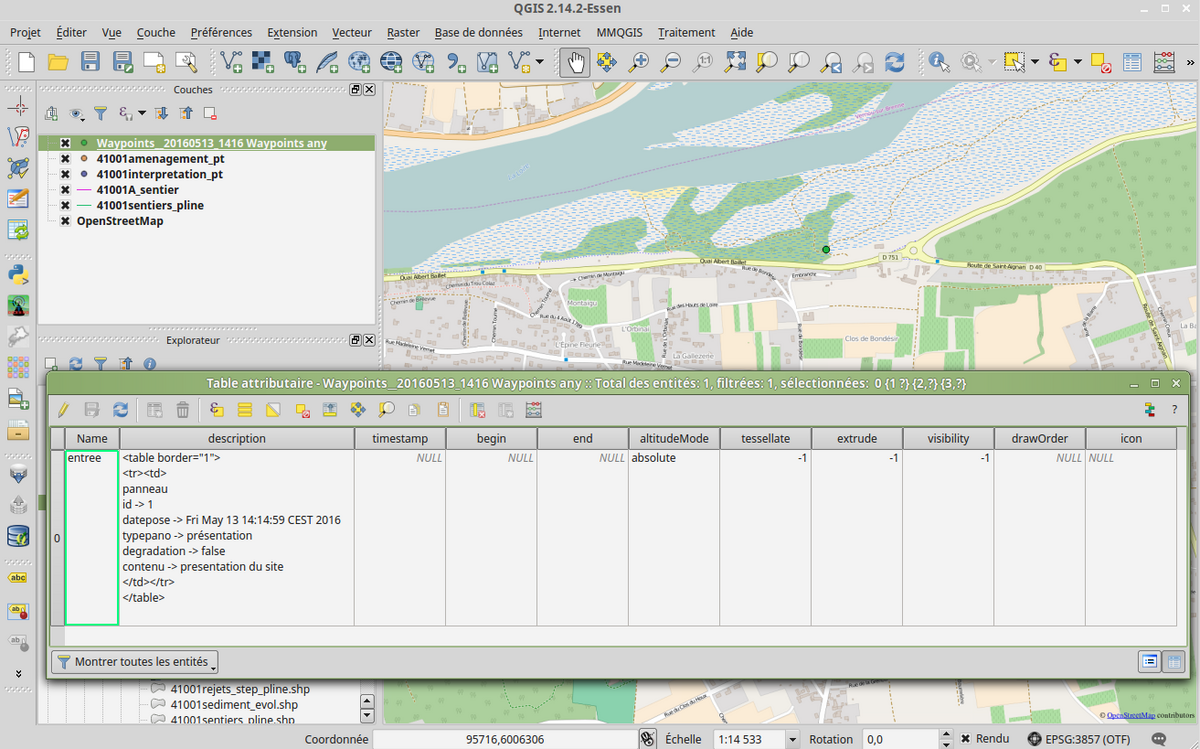Click Select all rows icon in attribute table
Image resolution: width=1200 pixels, height=749 pixels.
click(244, 409)
